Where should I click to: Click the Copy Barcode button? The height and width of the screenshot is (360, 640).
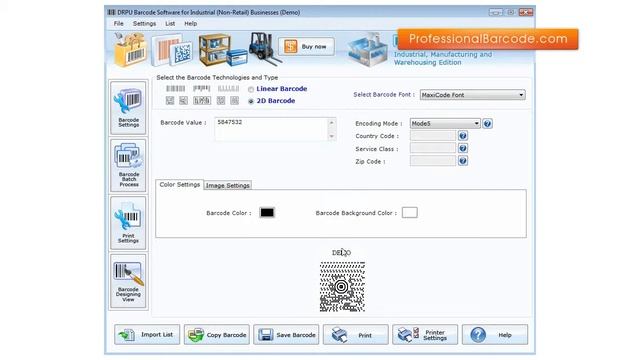click(x=217, y=335)
